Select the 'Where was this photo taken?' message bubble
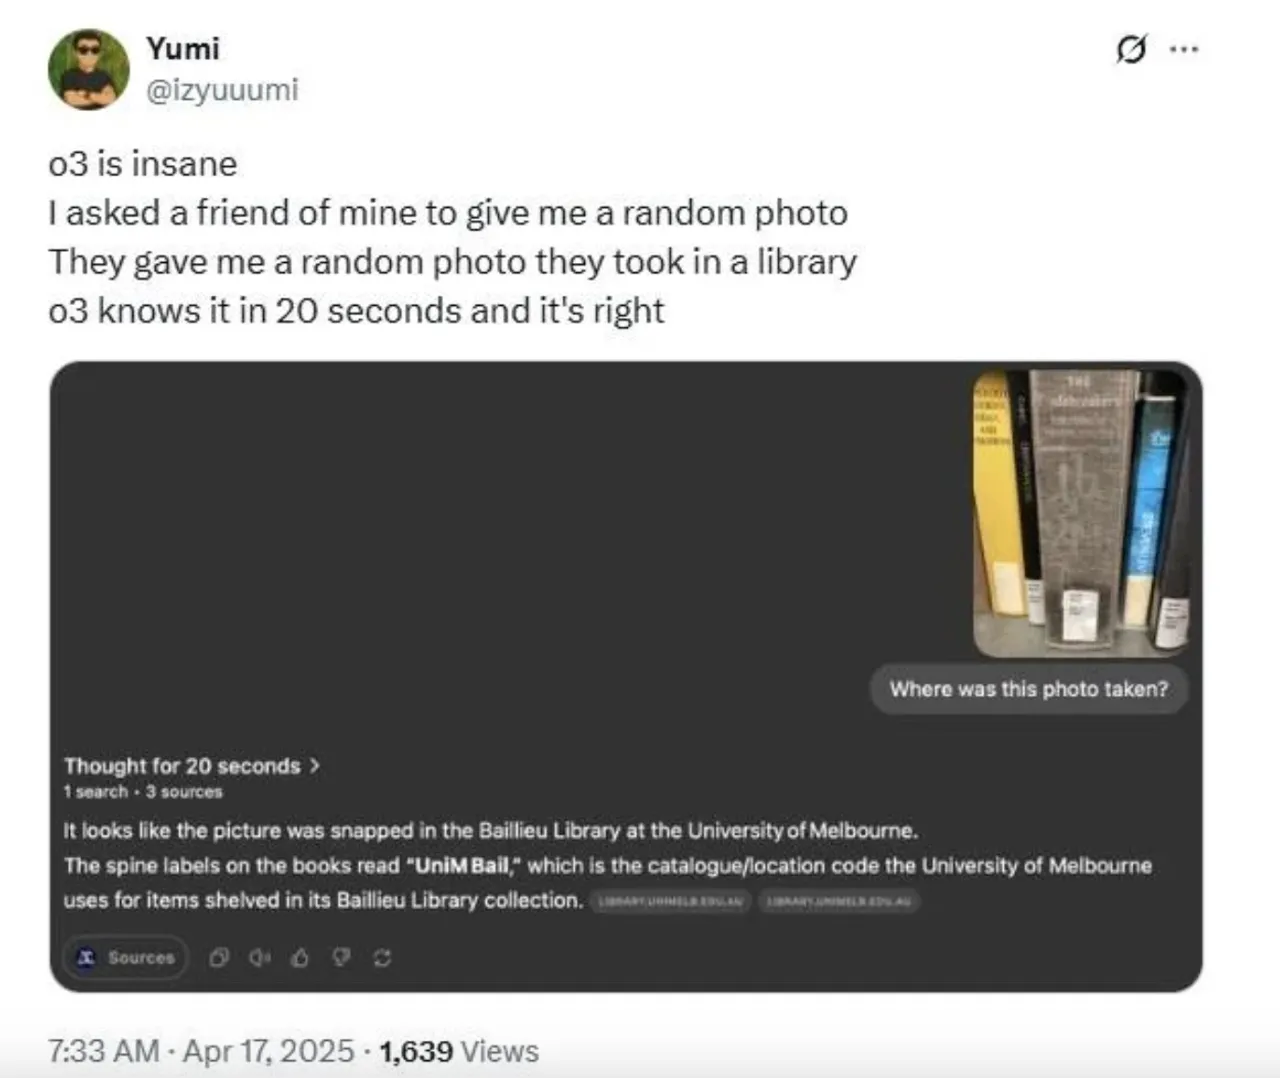Screen dimensions: 1280x1078 [x=1029, y=689]
